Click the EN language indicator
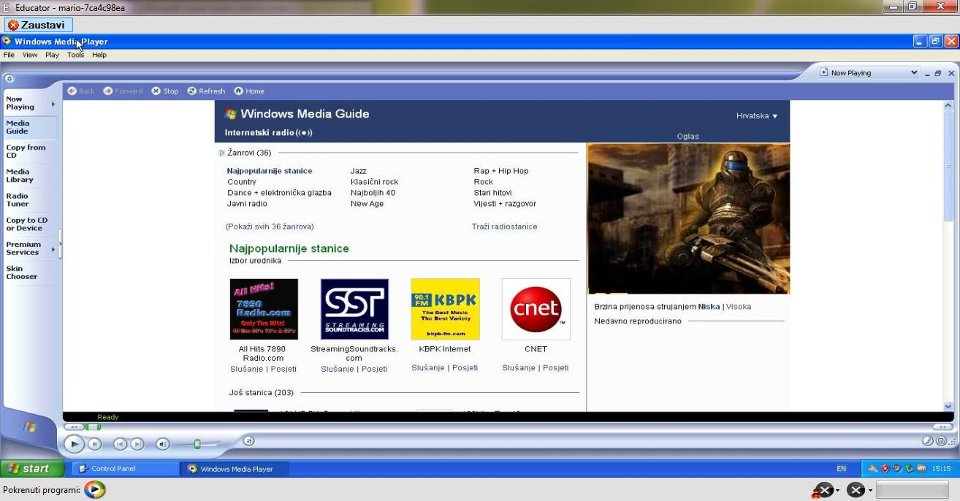This screenshot has width=960, height=501. point(841,469)
